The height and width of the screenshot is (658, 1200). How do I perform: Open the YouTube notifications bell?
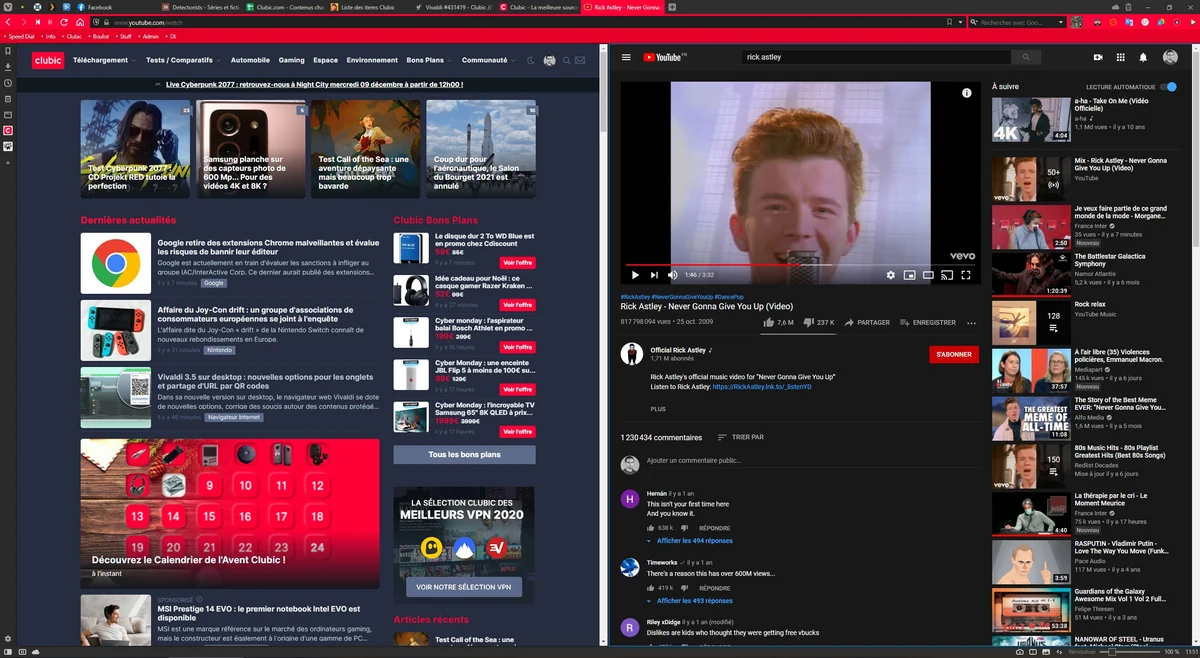(x=1144, y=57)
